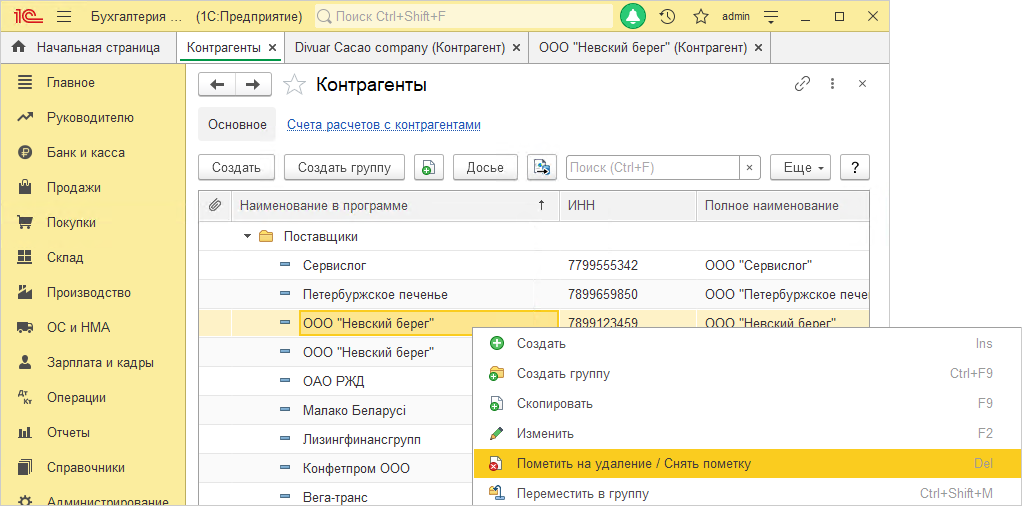Add Контрагенты page to favorites star

pos(294,85)
